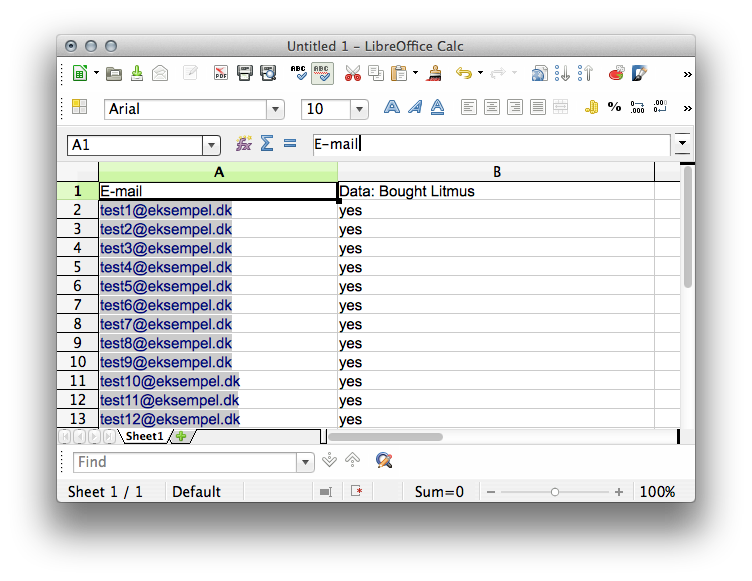
Task: Insert Sum function with sigma icon
Action: (x=267, y=143)
